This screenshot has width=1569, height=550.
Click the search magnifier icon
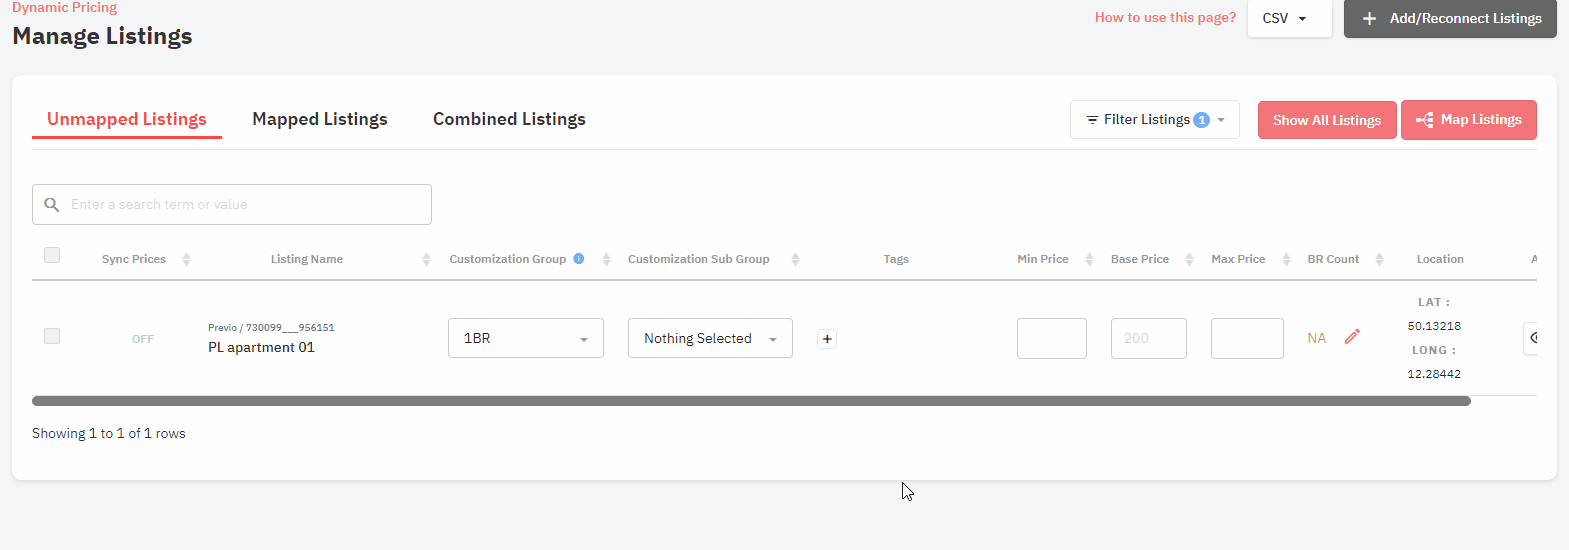pyautogui.click(x=52, y=204)
